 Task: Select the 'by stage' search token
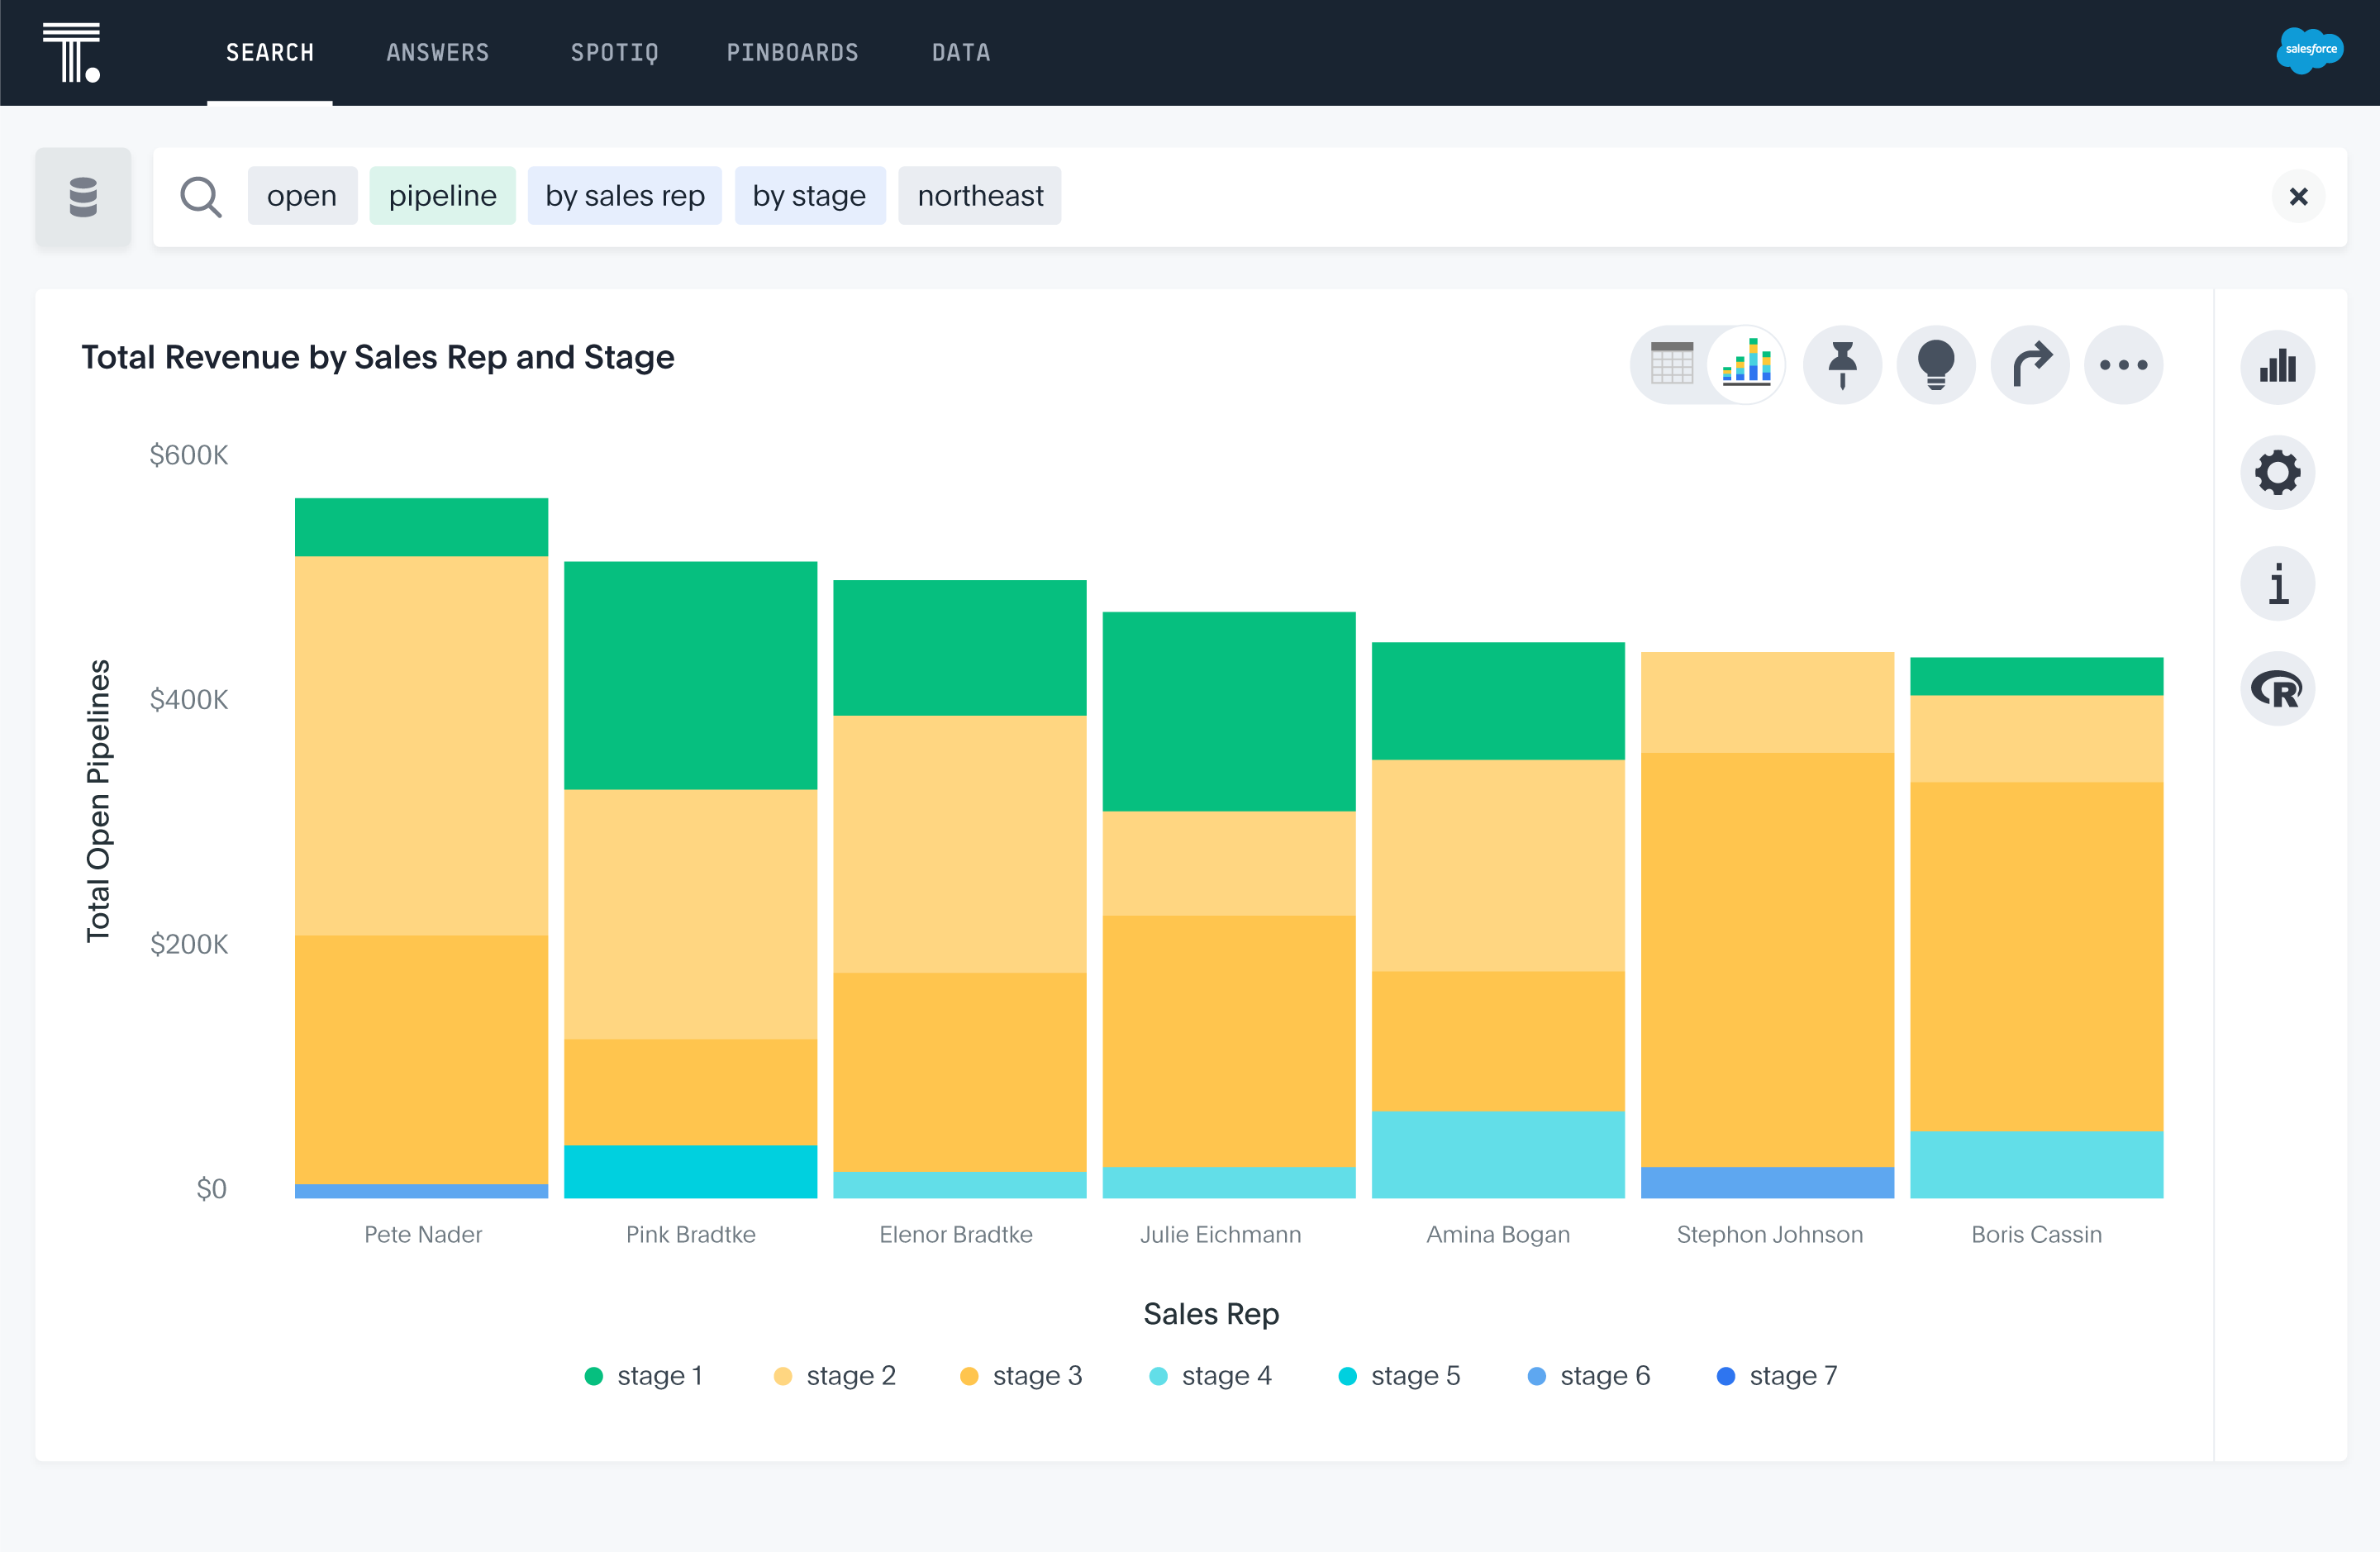810,195
